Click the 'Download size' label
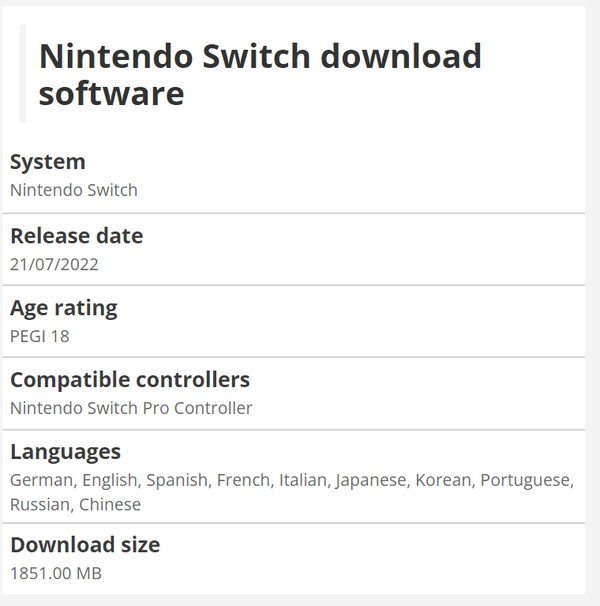 (85, 545)
